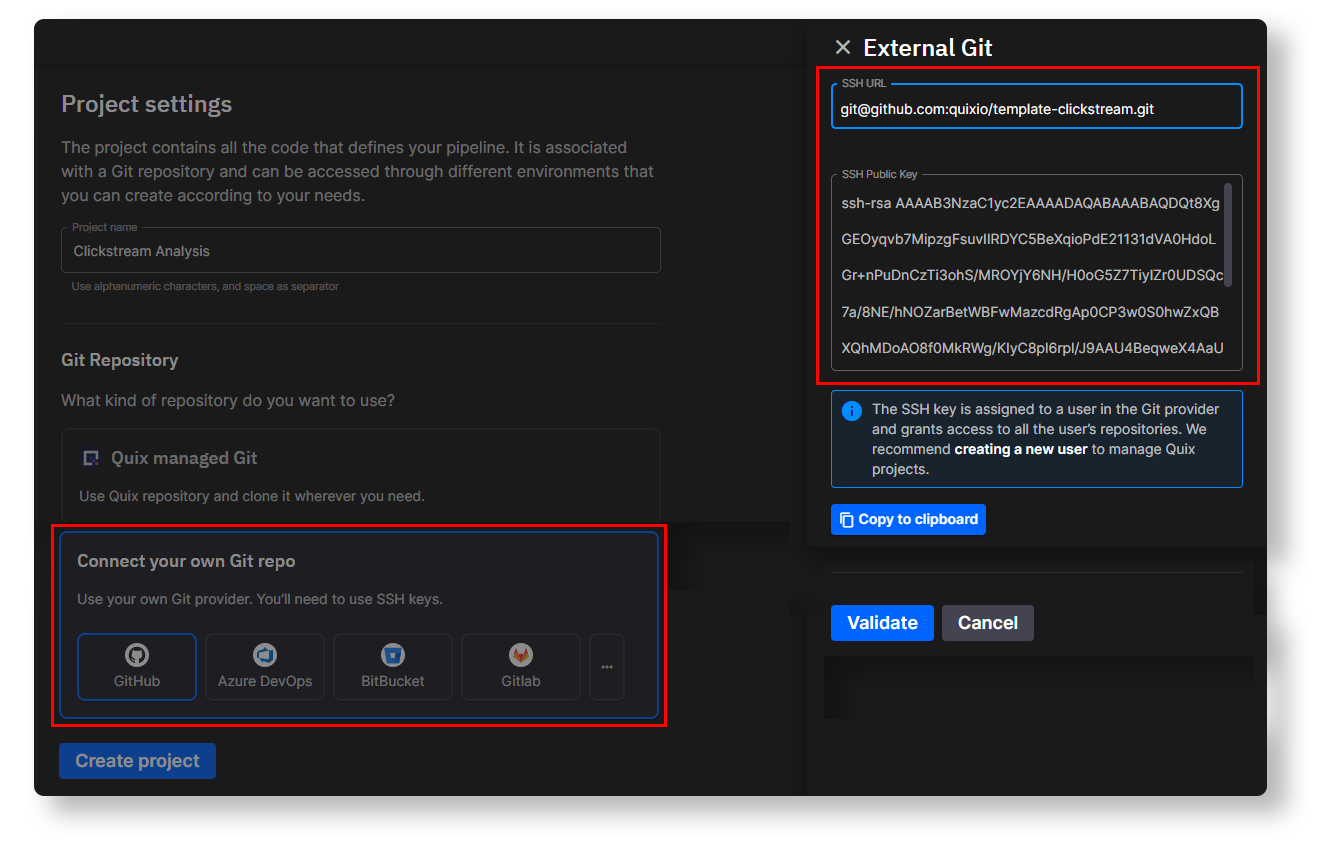This screenshot has height=860, width=1337.
Task: Click the 'Connect your own Git repo' heading
Action: [x=186, y=561]
